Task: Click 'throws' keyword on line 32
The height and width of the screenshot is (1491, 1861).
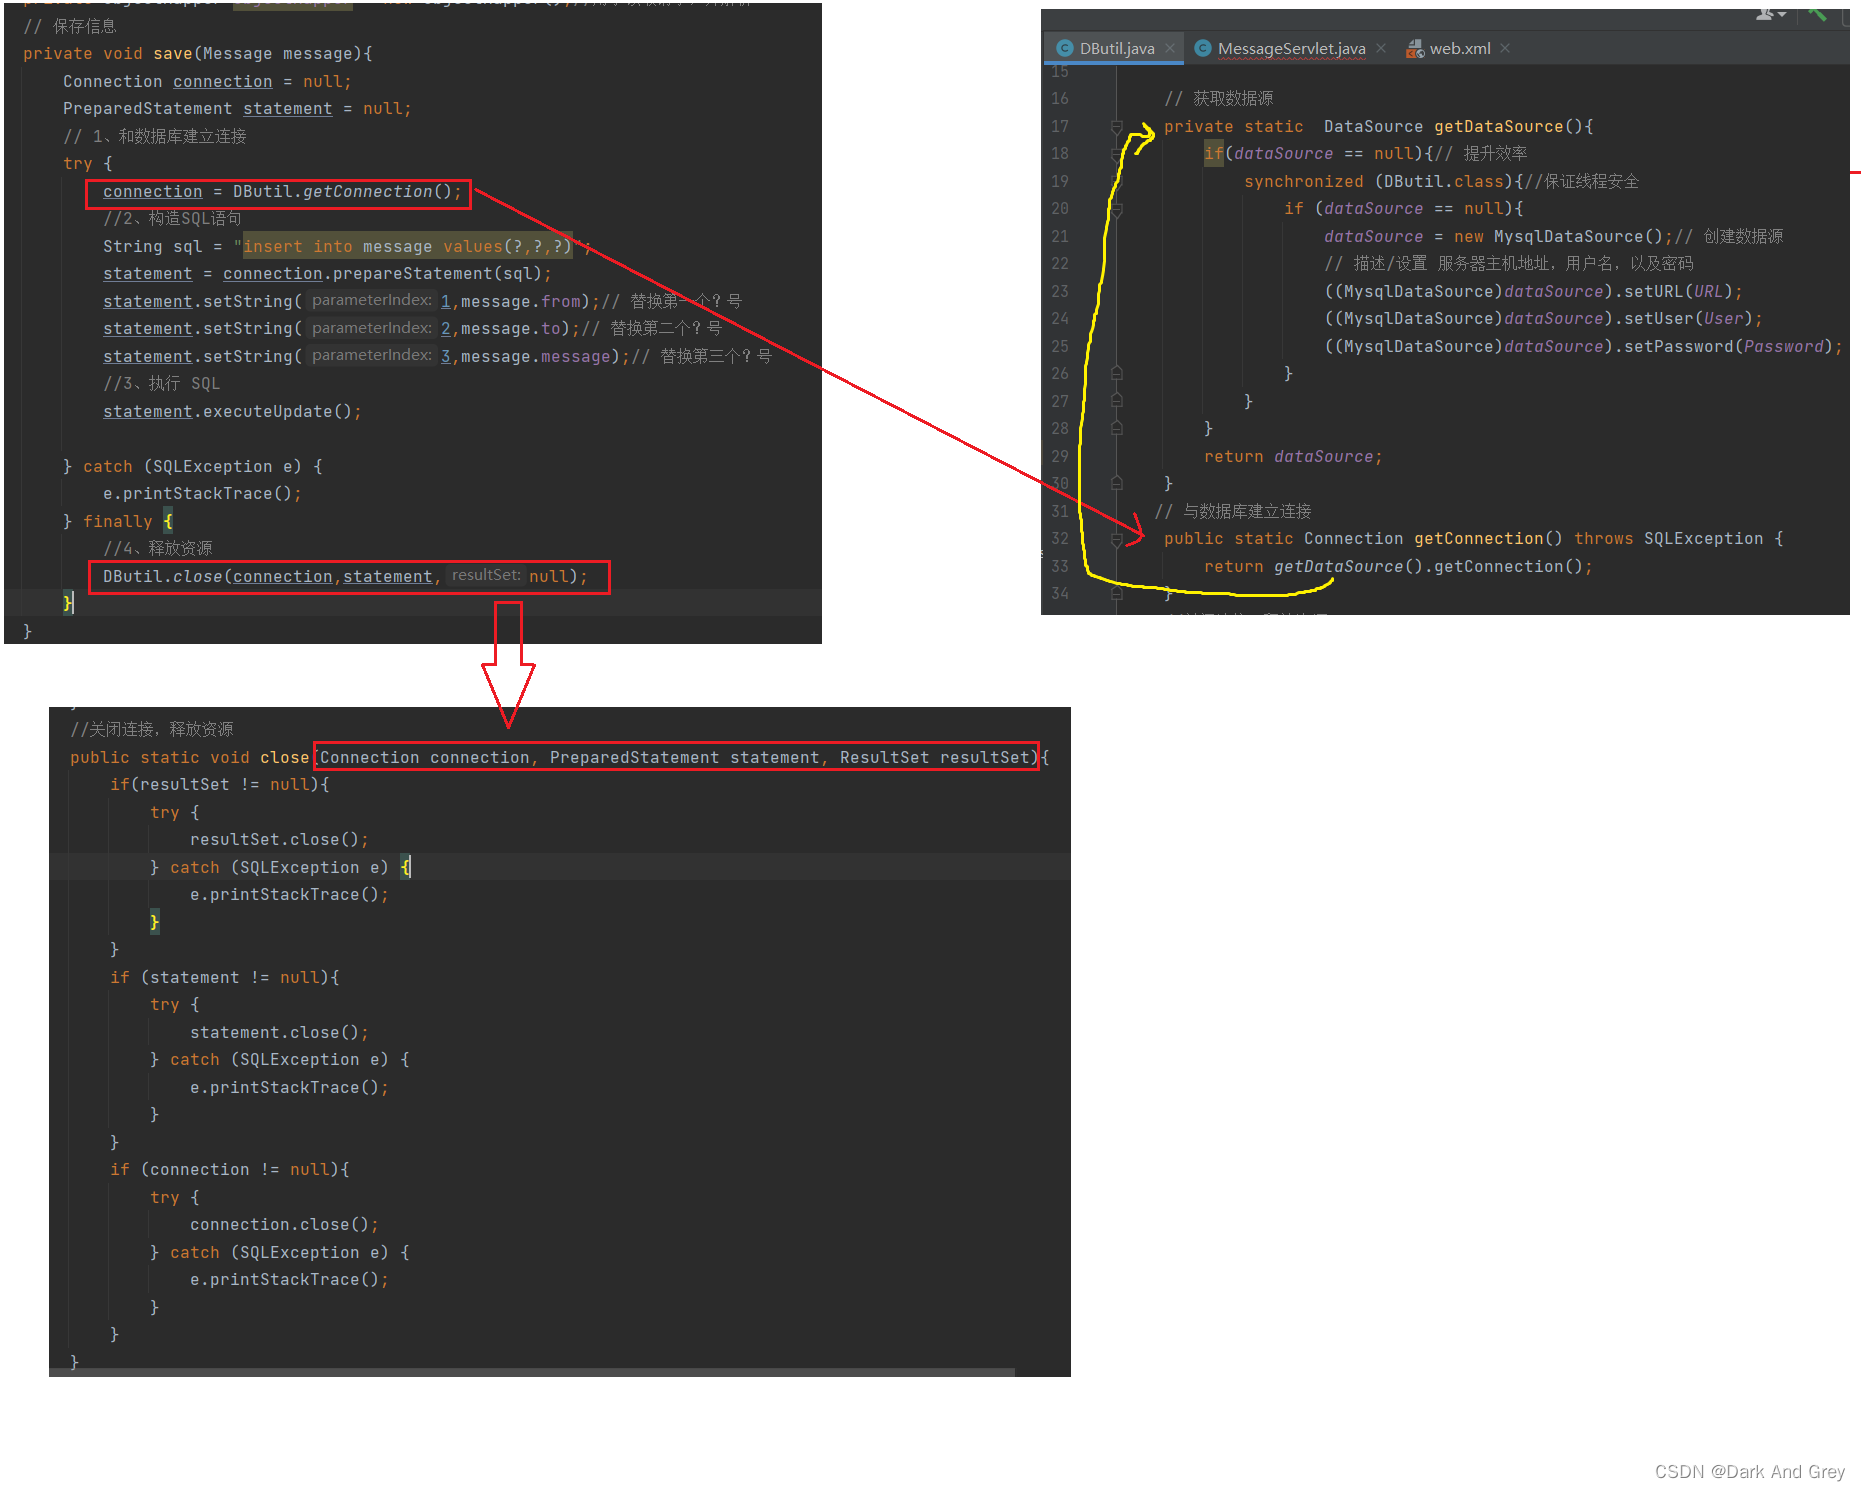Action: click(x=1603, y=538)
